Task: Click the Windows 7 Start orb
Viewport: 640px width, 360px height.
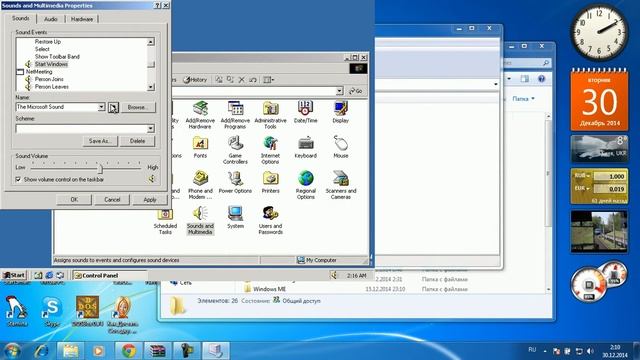Action: tap(12, 351)
